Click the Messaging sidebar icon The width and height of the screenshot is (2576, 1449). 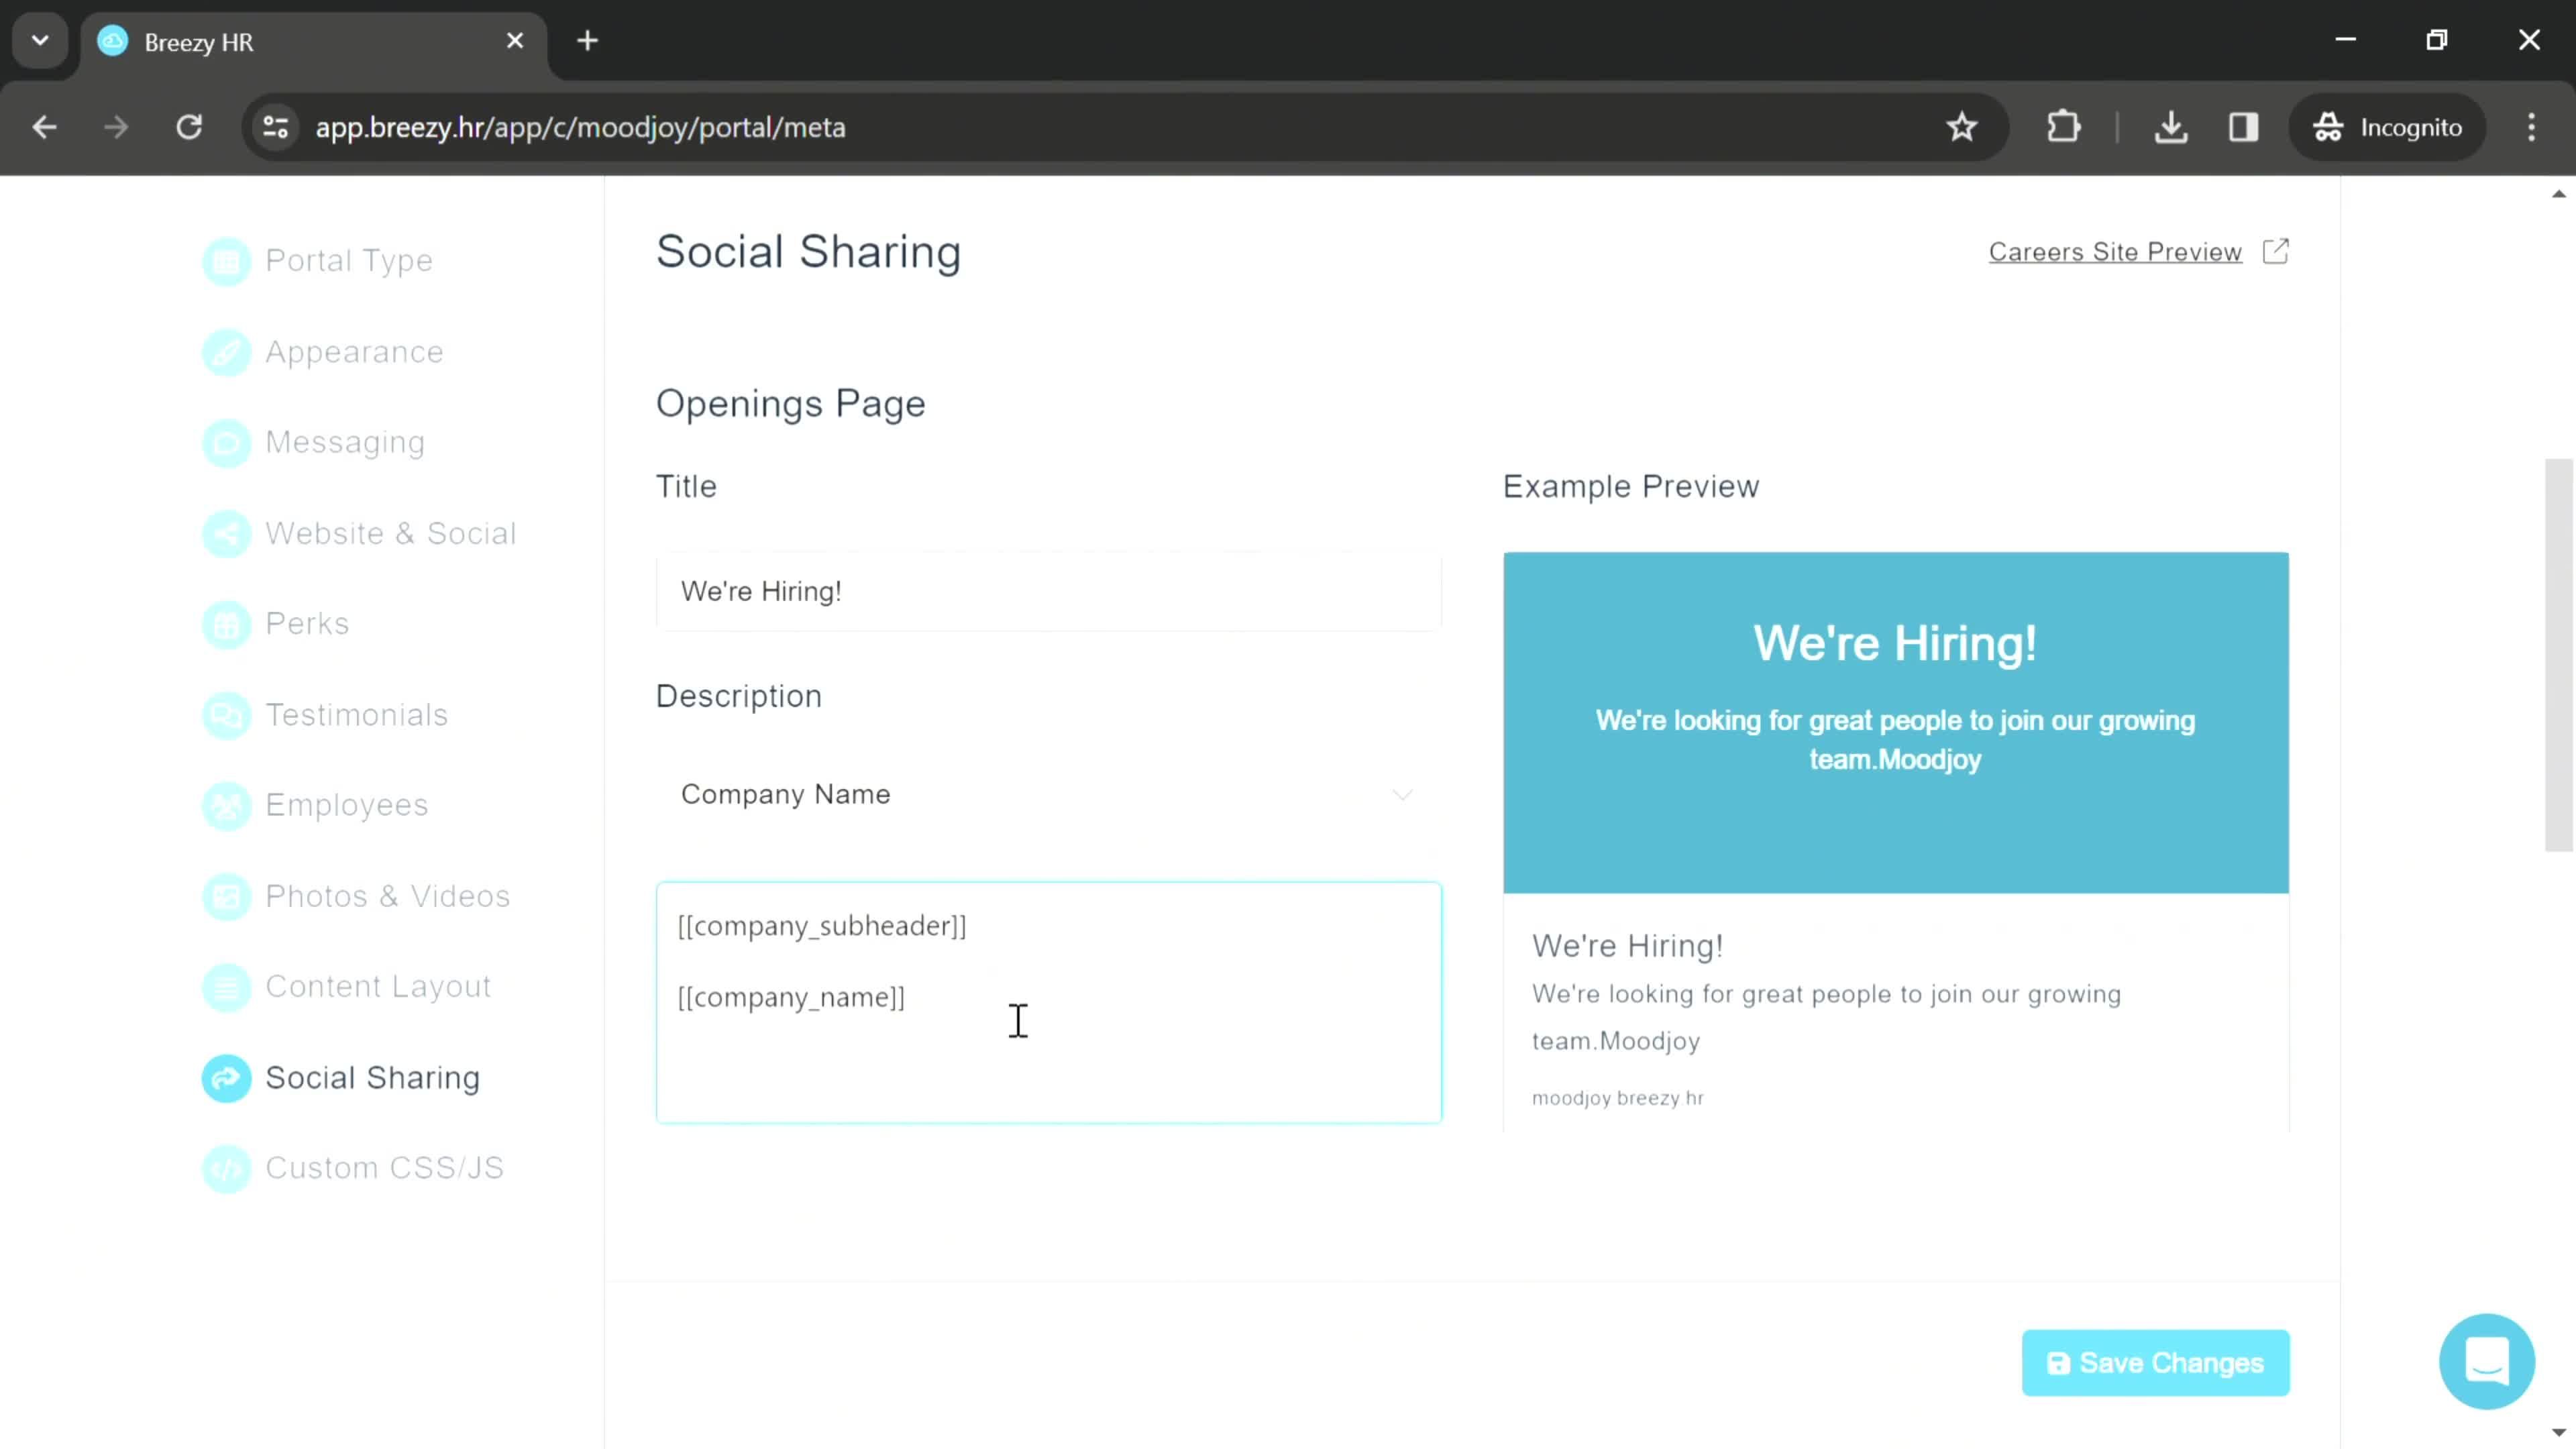click(x=225, y=442)
